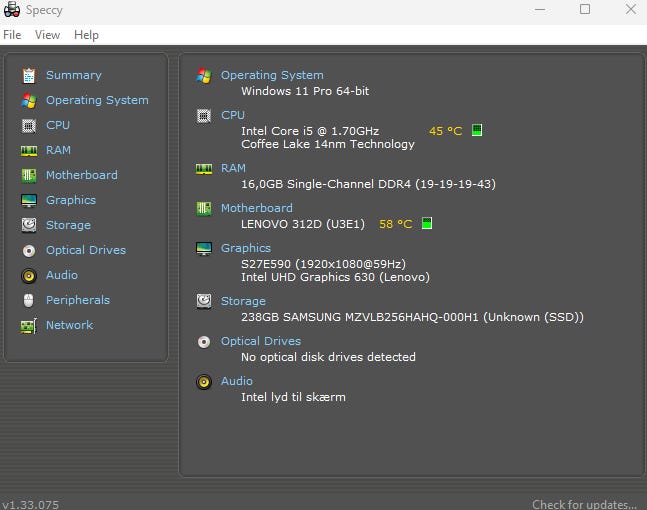Click the 'S27E590 (1920x1080@59Hz)' monitor text
Viewport: 647px width, 510px height.
click(x=324, y=264)
